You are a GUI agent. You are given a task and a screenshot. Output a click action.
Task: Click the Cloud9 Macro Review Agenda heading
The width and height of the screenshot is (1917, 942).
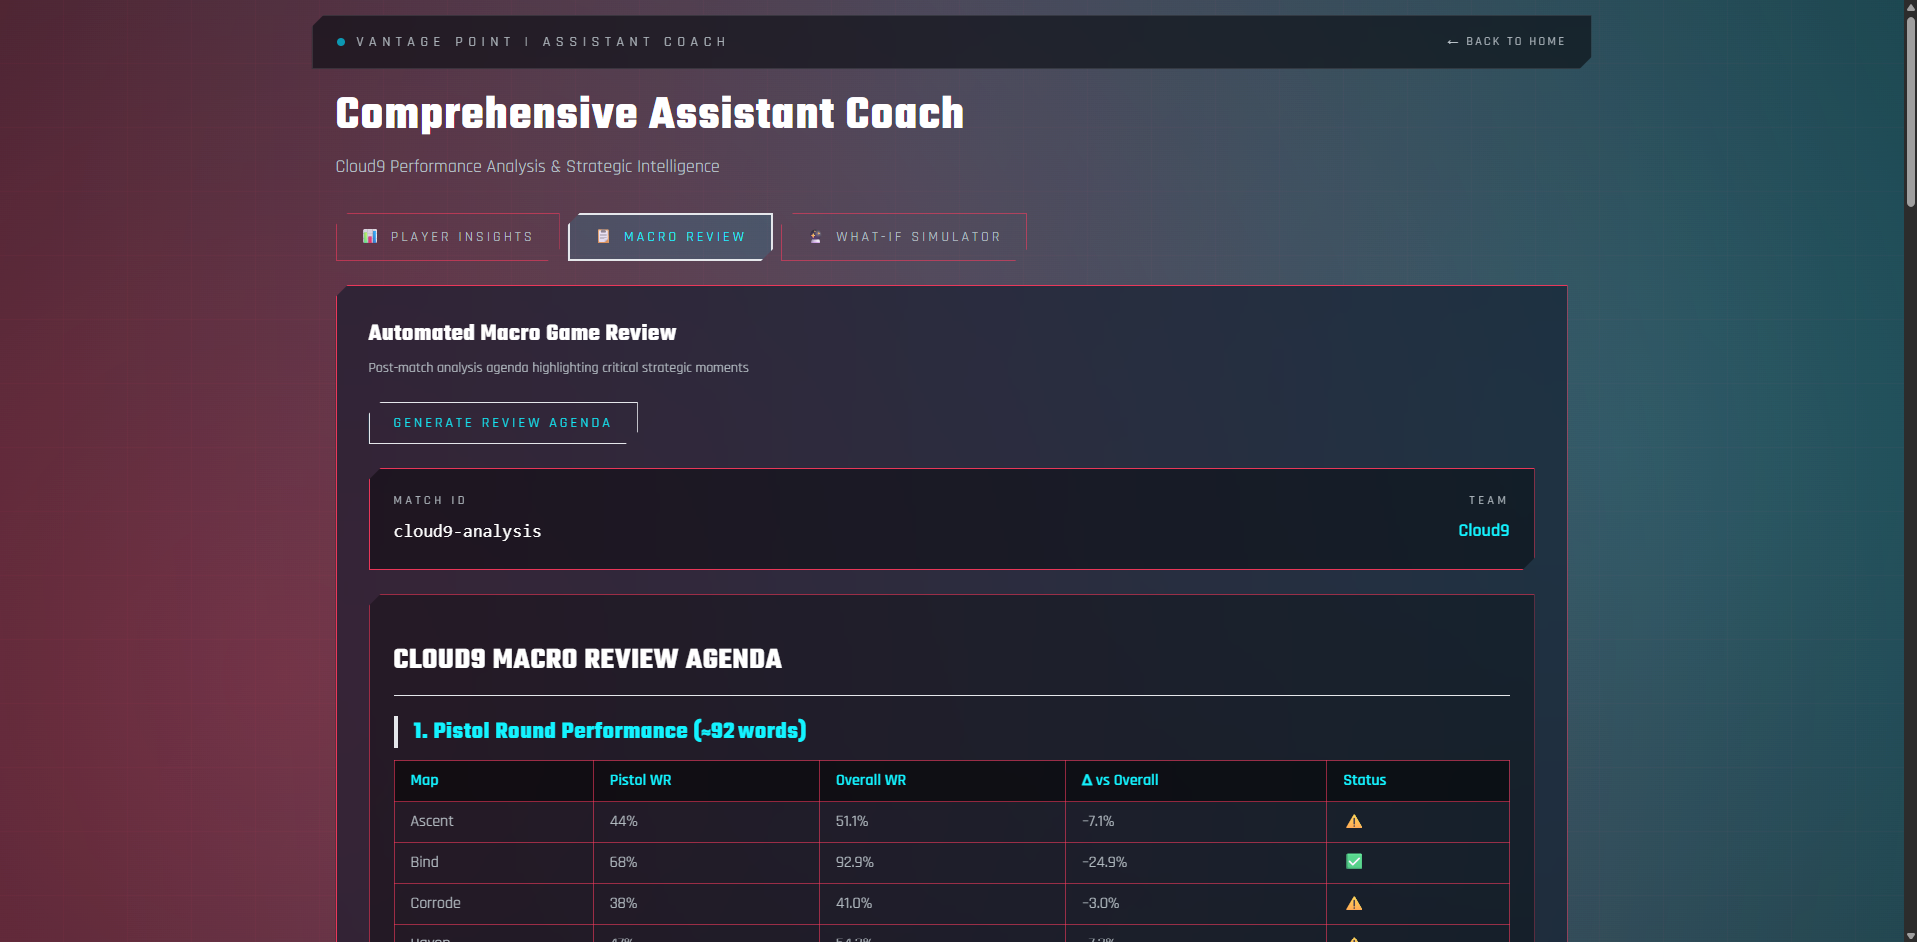588,659
